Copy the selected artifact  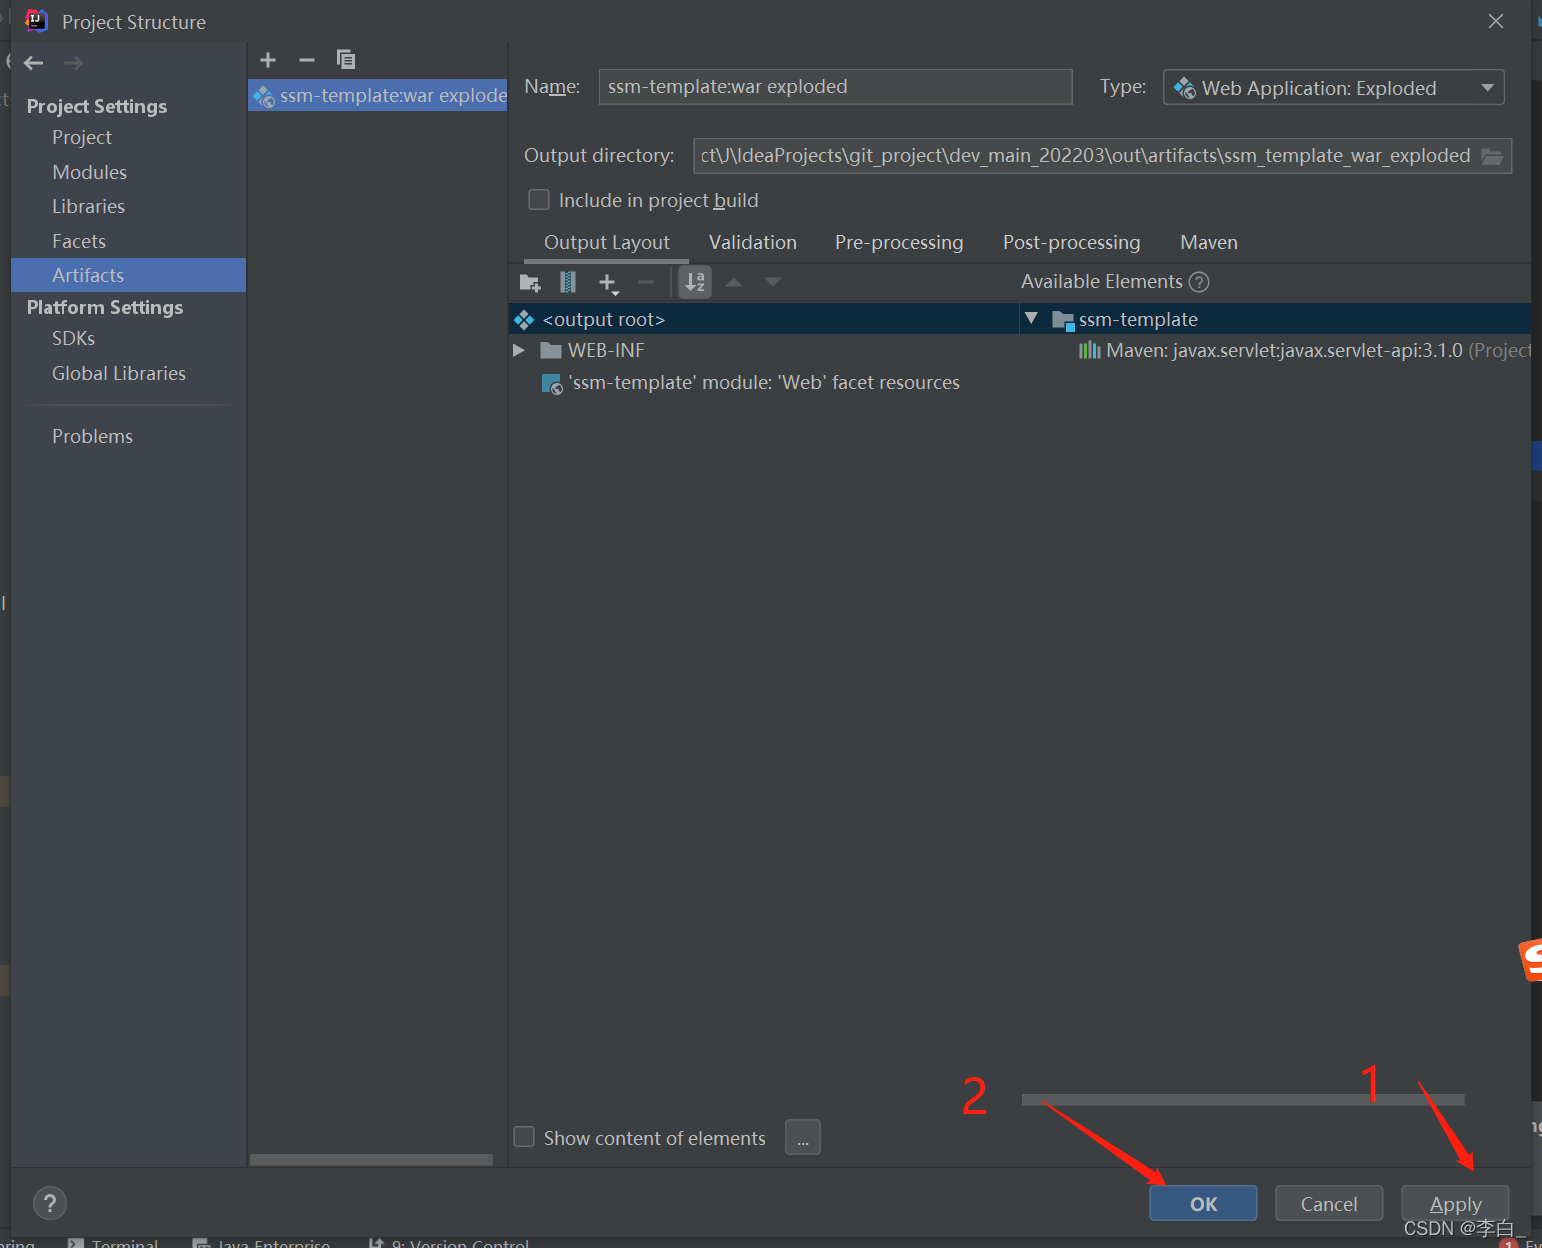346,60
